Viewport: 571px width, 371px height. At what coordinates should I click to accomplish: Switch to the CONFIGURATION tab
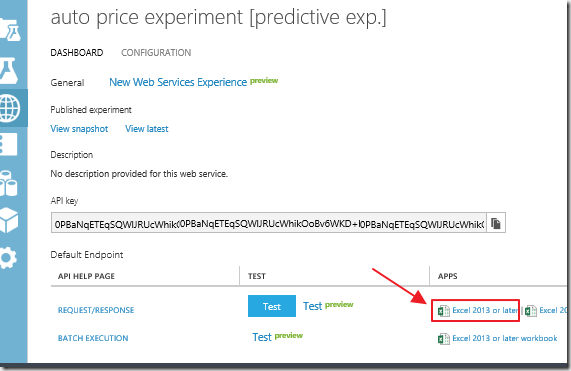coord(156,53)
